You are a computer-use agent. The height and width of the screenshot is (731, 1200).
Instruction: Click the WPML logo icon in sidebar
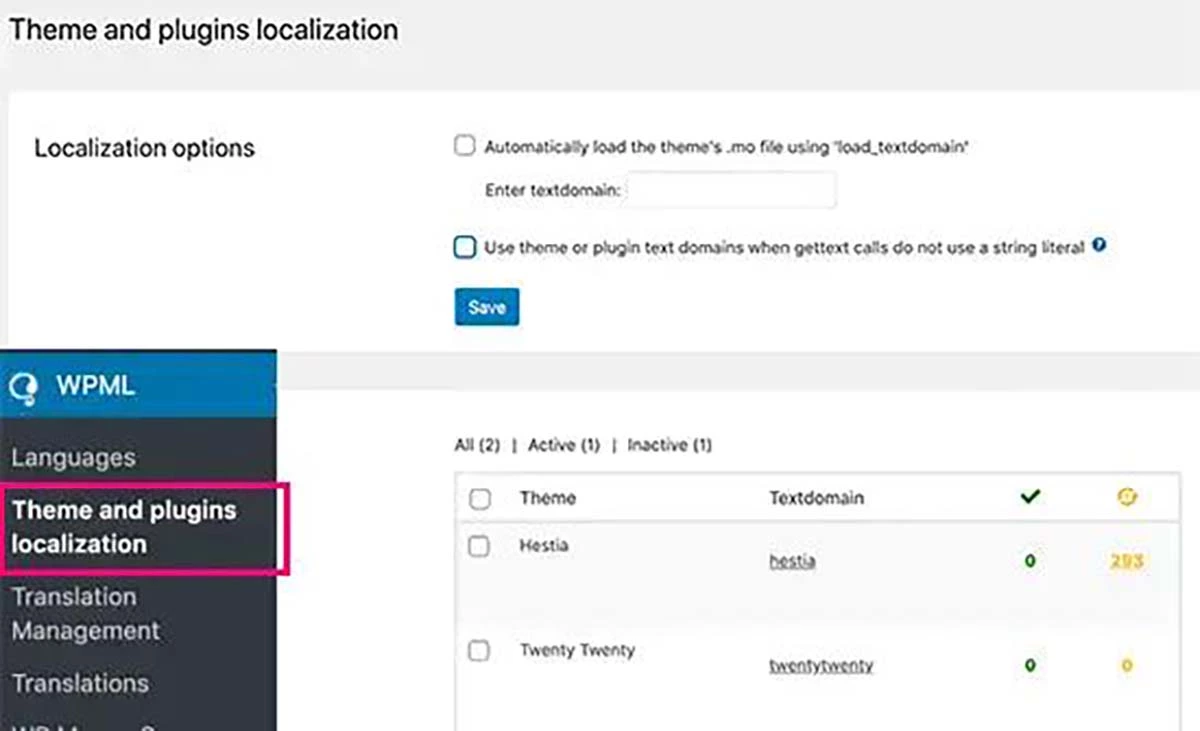tap(24, 386)
